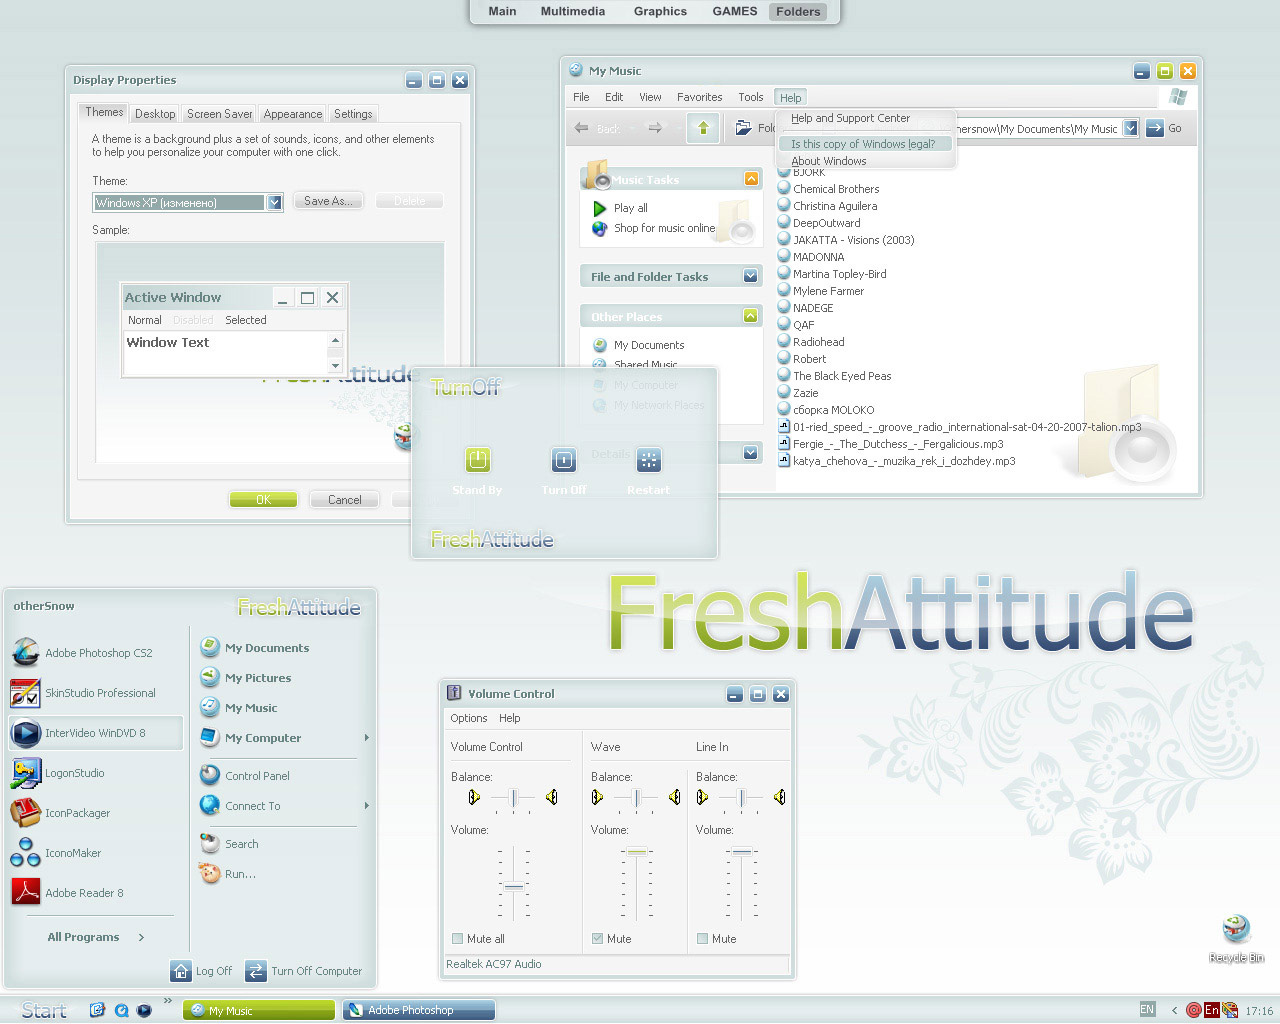Image resolution: width=1280 pixels, height=1024 pixels.
Task: Click the Volume Control volume slider
Action: (514, 886)
